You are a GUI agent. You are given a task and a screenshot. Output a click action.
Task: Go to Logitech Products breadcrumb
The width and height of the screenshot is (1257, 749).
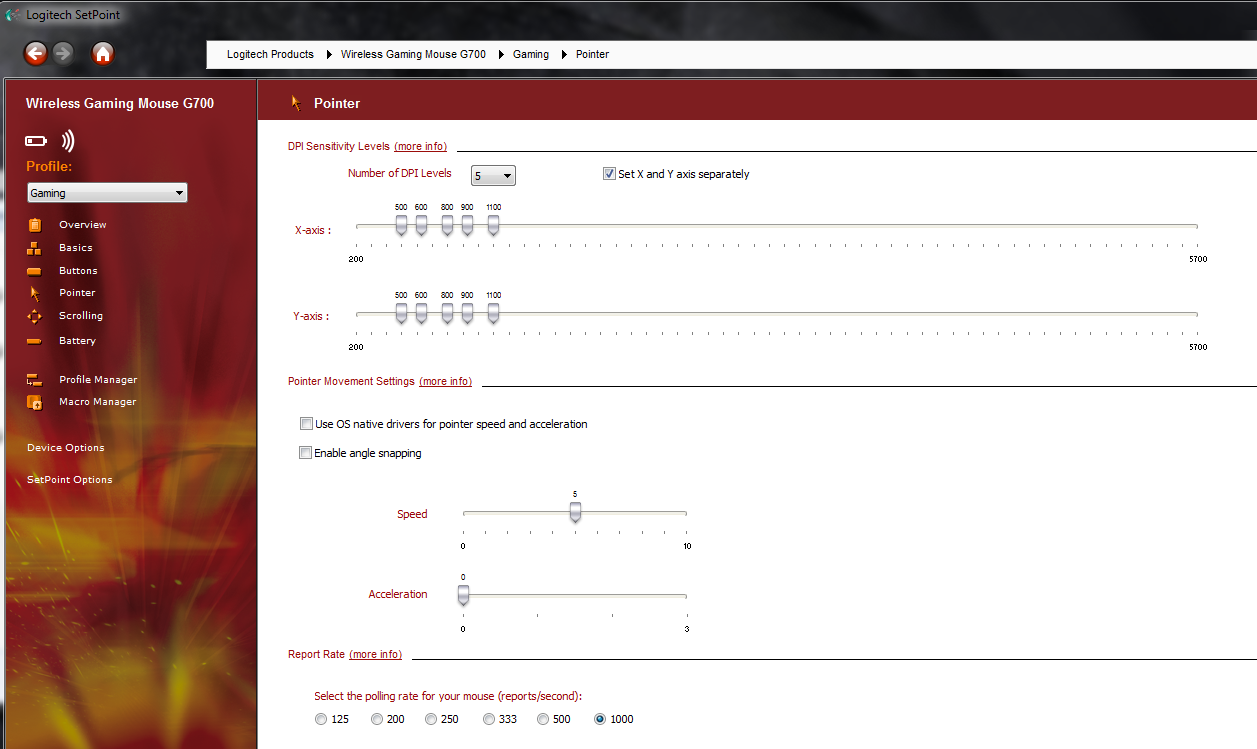[270, 54]
